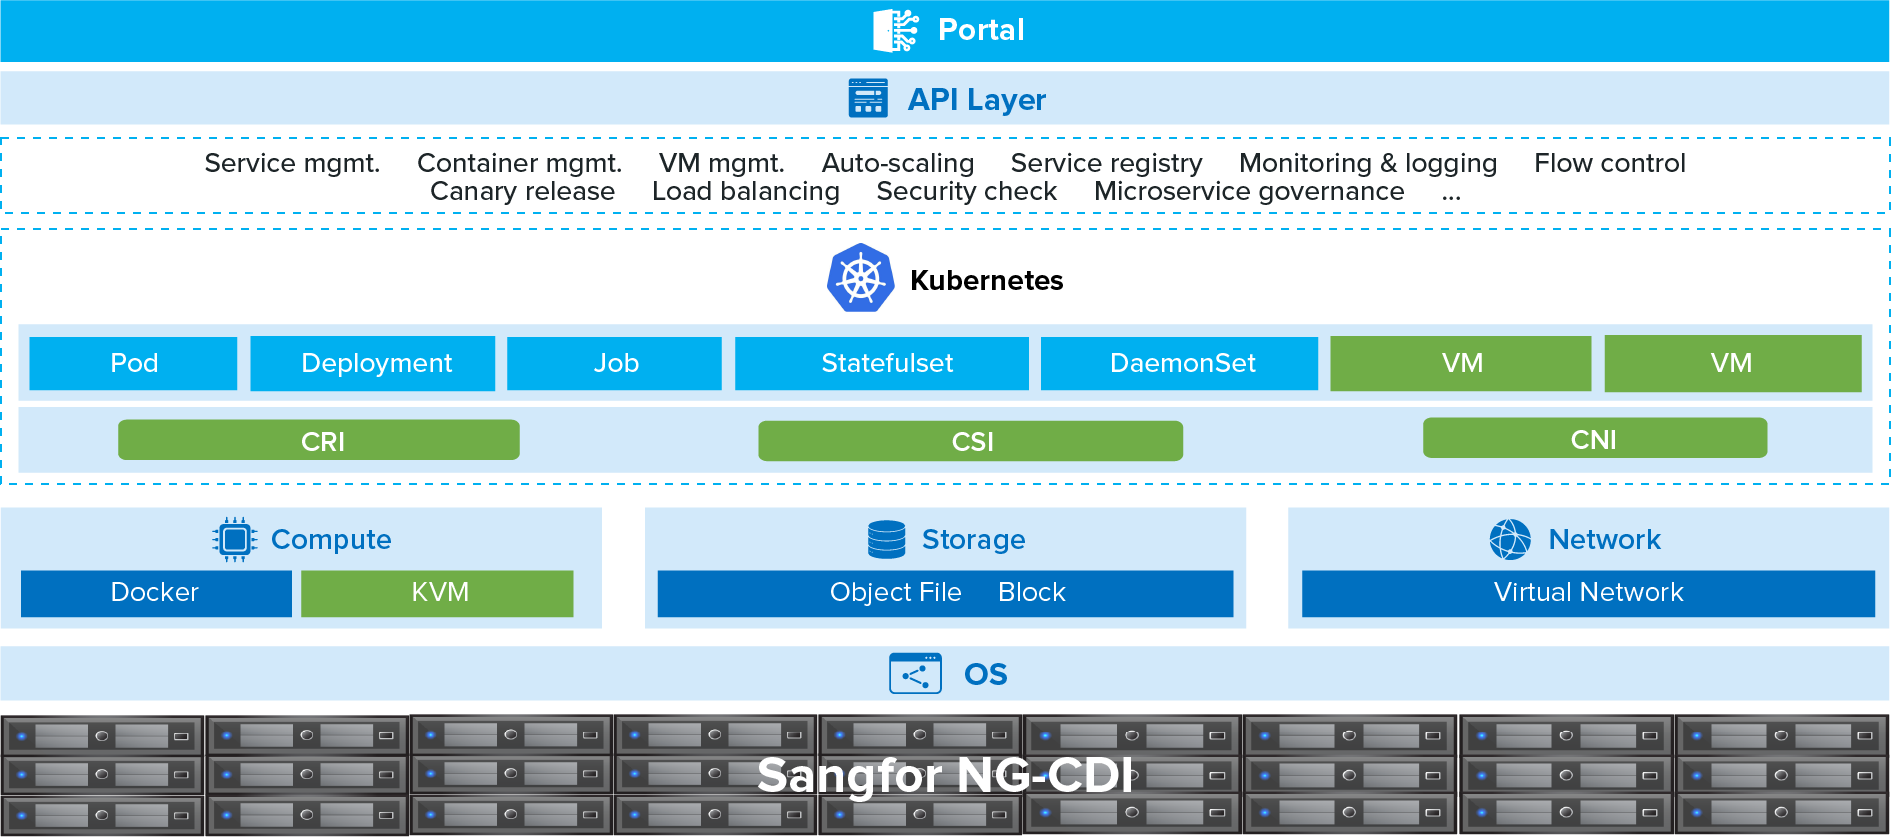Click the Sangfor NG-CDI server rack text

tap(946, 775)
